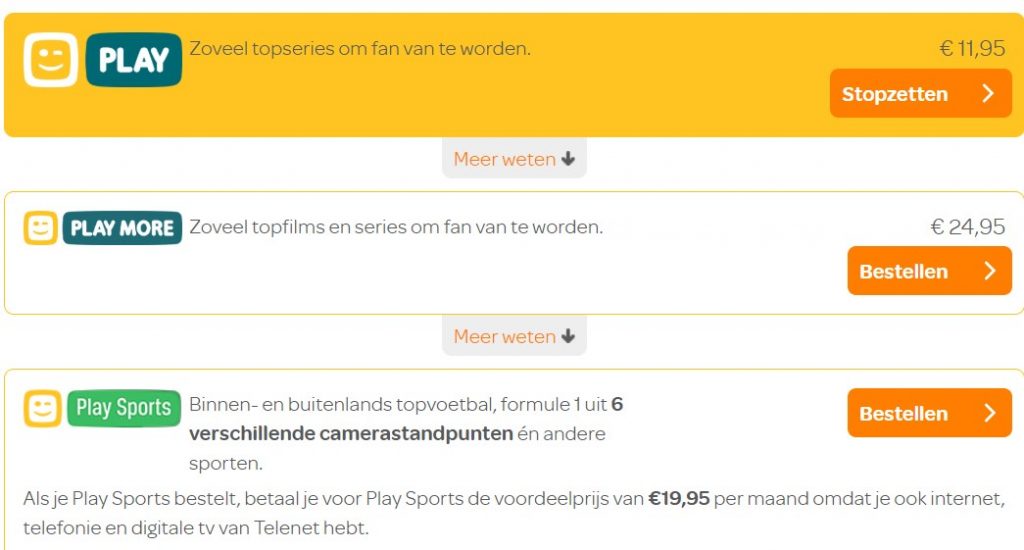Order PLAY MORE with Bestellen button
The width and height of the screenshot is (1024, 550).
pos(929,271)
